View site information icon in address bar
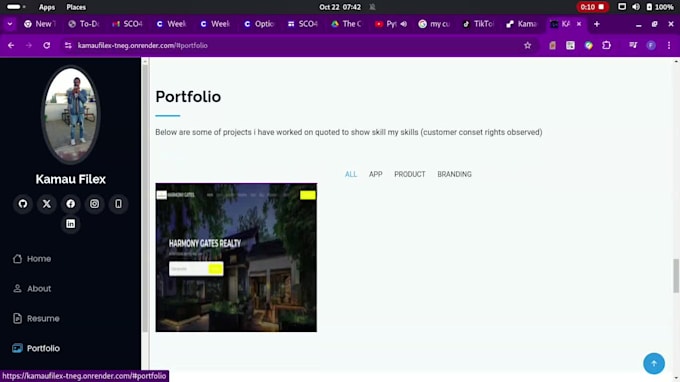This screenshot has width=680, height=382. [68, 46]
